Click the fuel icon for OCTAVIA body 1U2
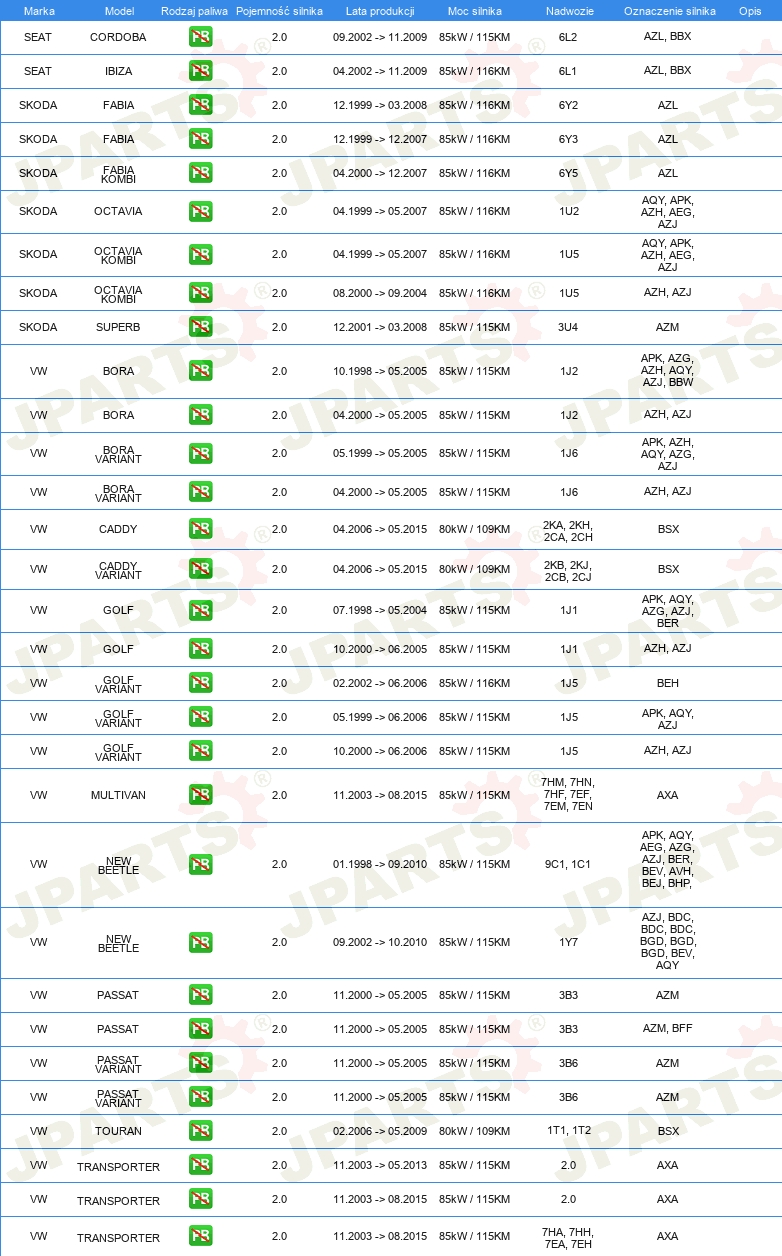 point(200,211)
